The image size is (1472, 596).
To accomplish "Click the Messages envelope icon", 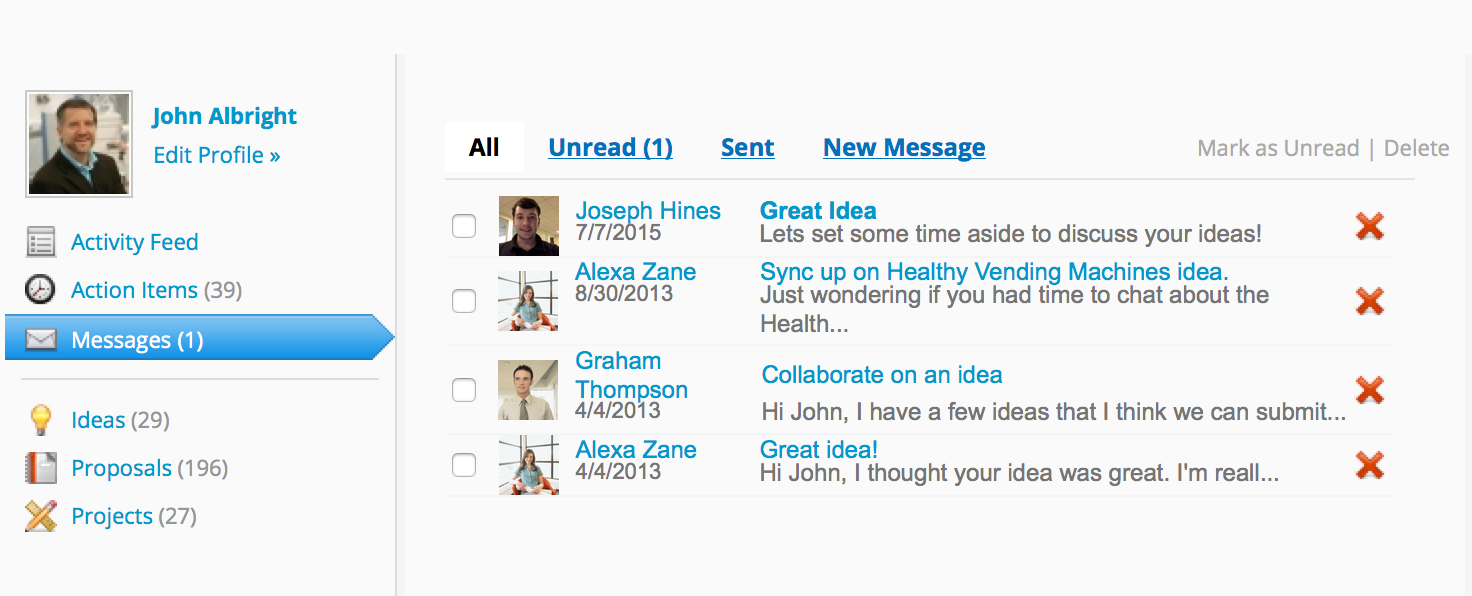I will (40, 340).
